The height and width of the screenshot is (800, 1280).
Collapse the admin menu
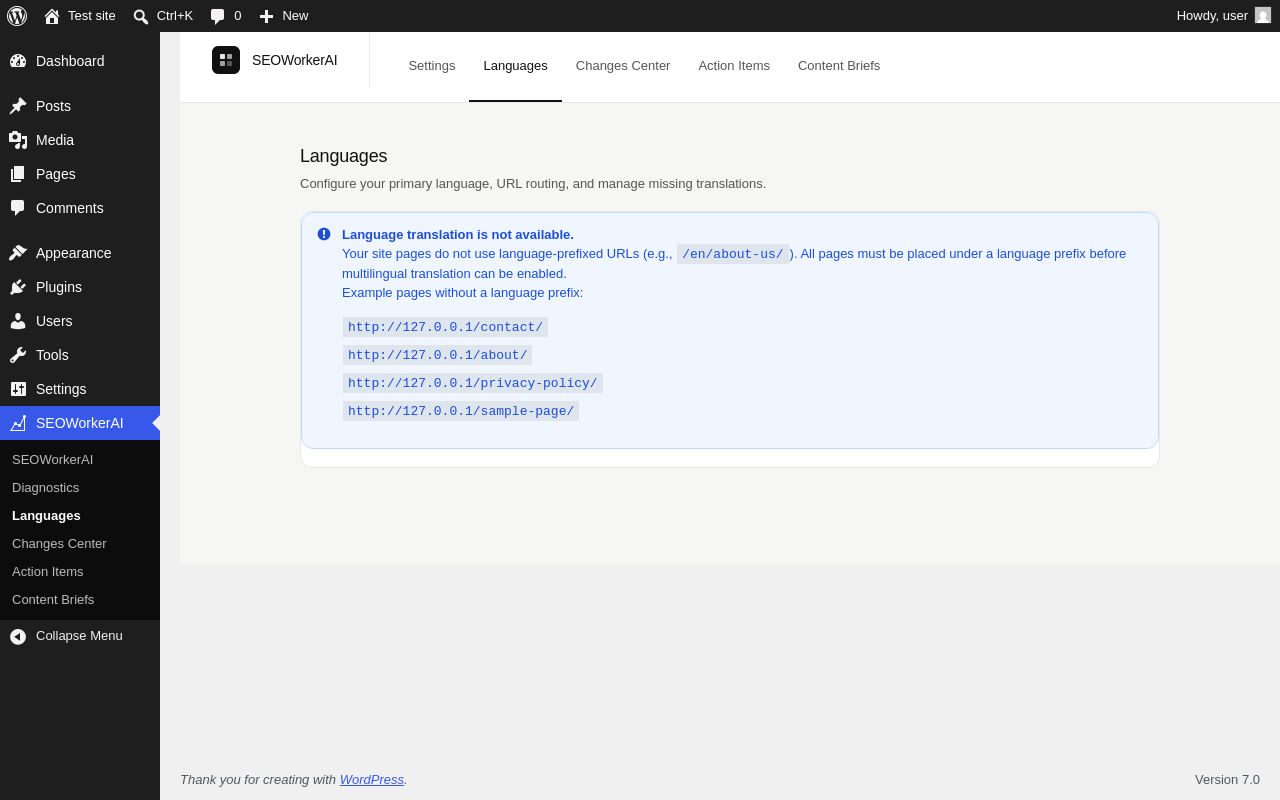click(x=80, y=636)
